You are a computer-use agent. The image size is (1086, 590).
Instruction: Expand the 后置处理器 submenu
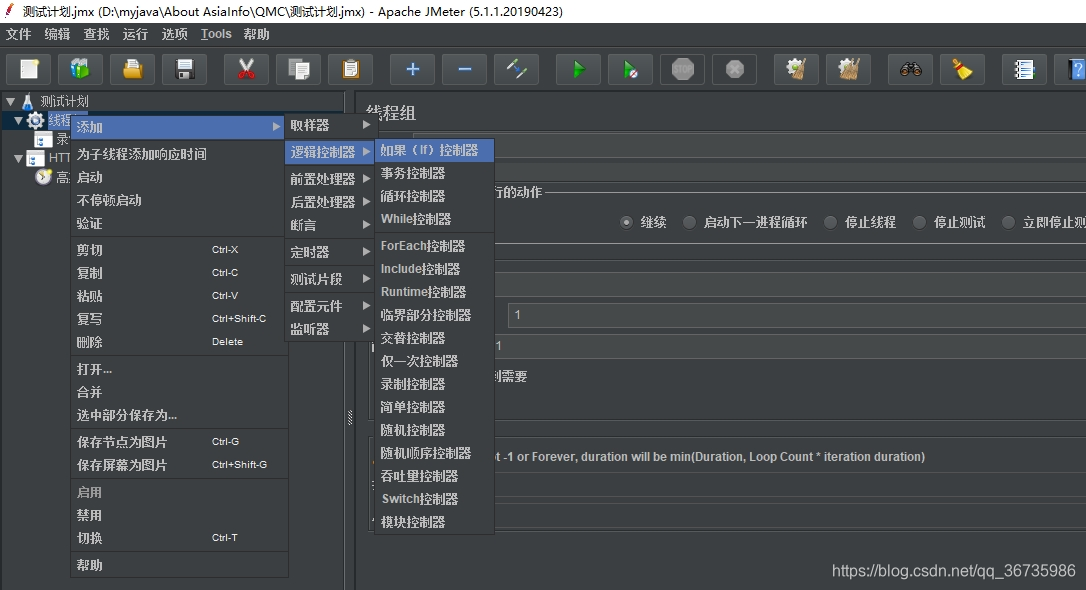pos(330,202)
